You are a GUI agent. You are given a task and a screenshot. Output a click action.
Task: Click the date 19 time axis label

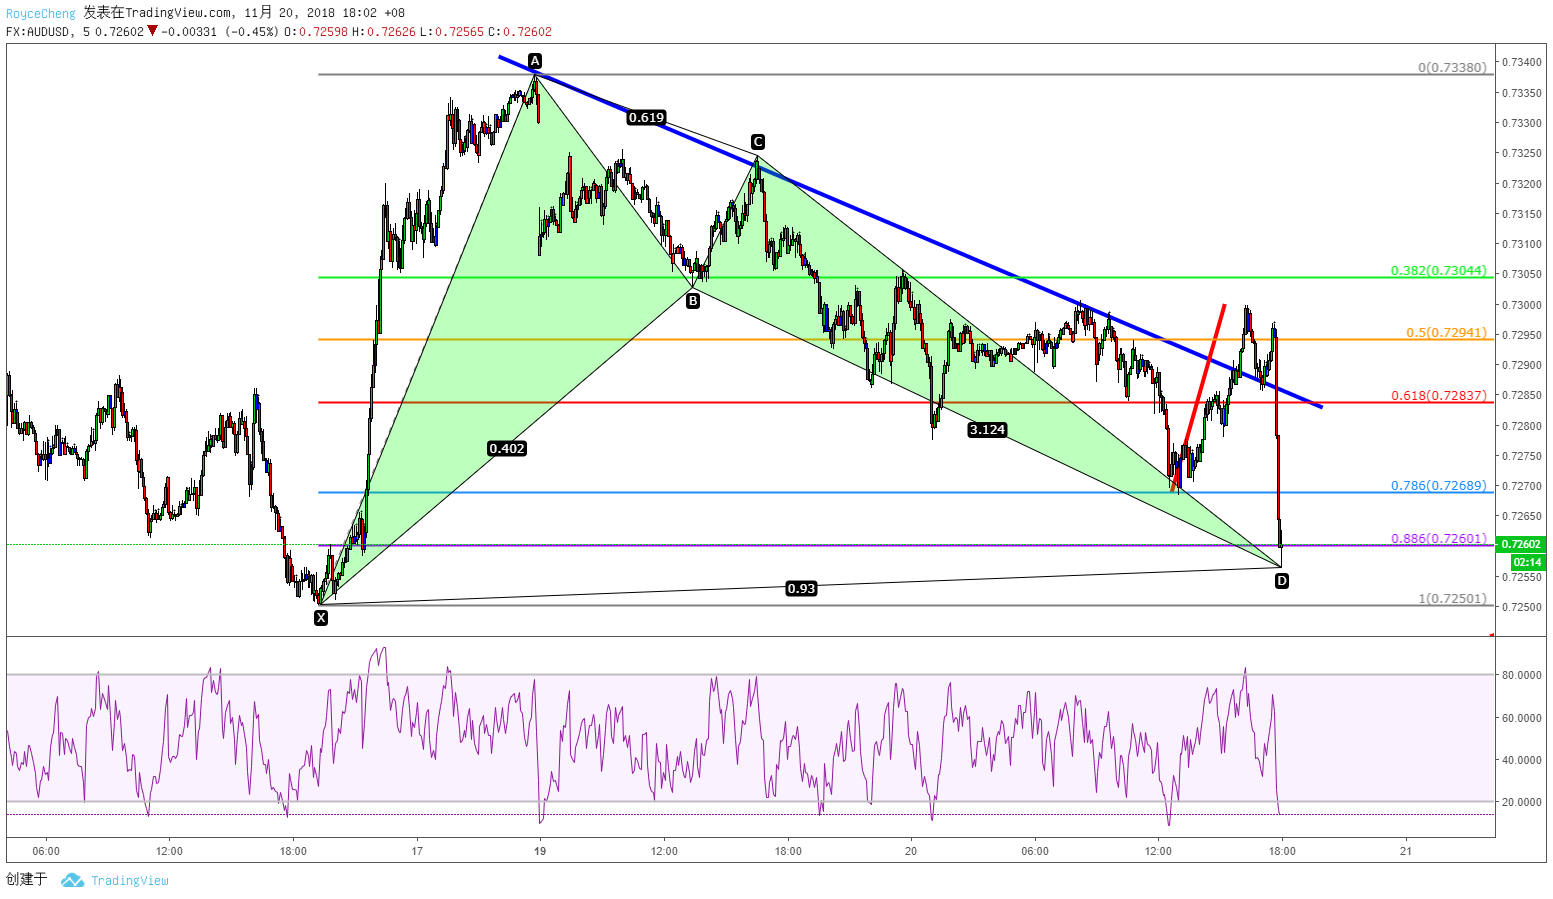coord(540,852)
